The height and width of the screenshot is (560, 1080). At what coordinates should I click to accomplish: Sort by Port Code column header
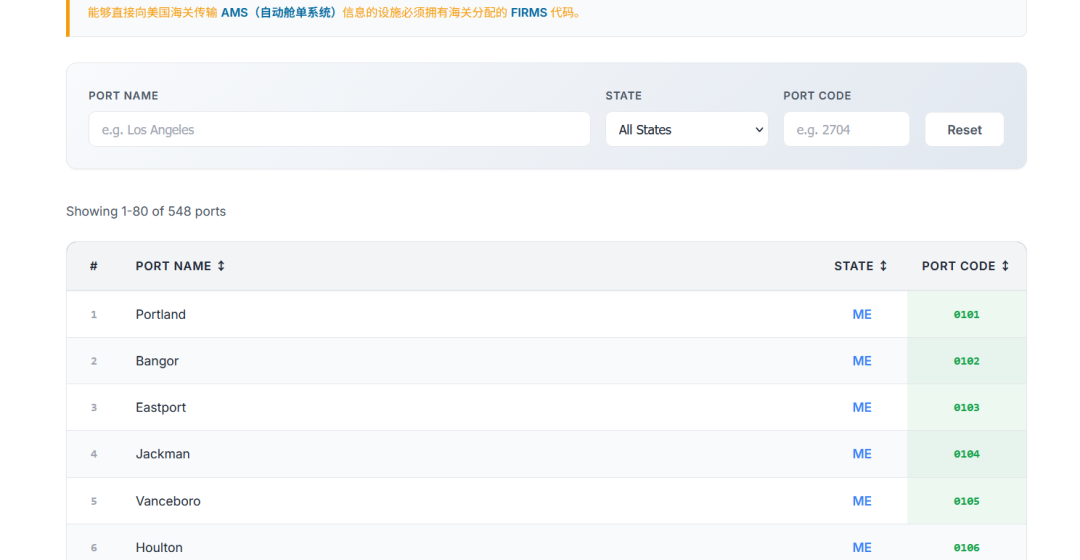966,266
